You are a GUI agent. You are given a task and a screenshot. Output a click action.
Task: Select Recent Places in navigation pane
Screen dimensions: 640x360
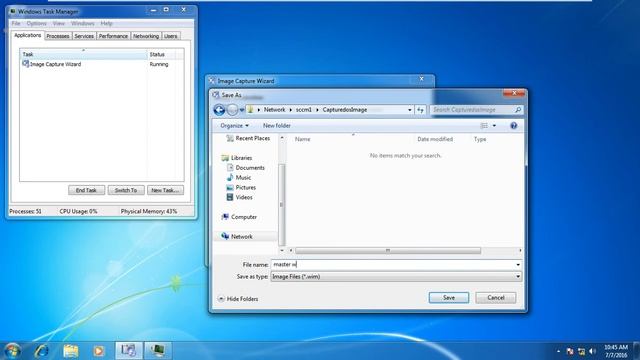pyautogui.click(x=248, y=138)
